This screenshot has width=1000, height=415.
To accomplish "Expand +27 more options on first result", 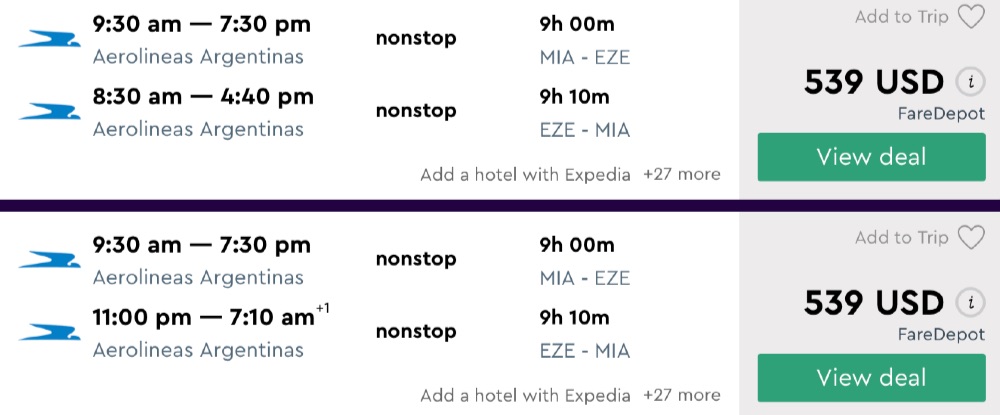I will [681, 174].
